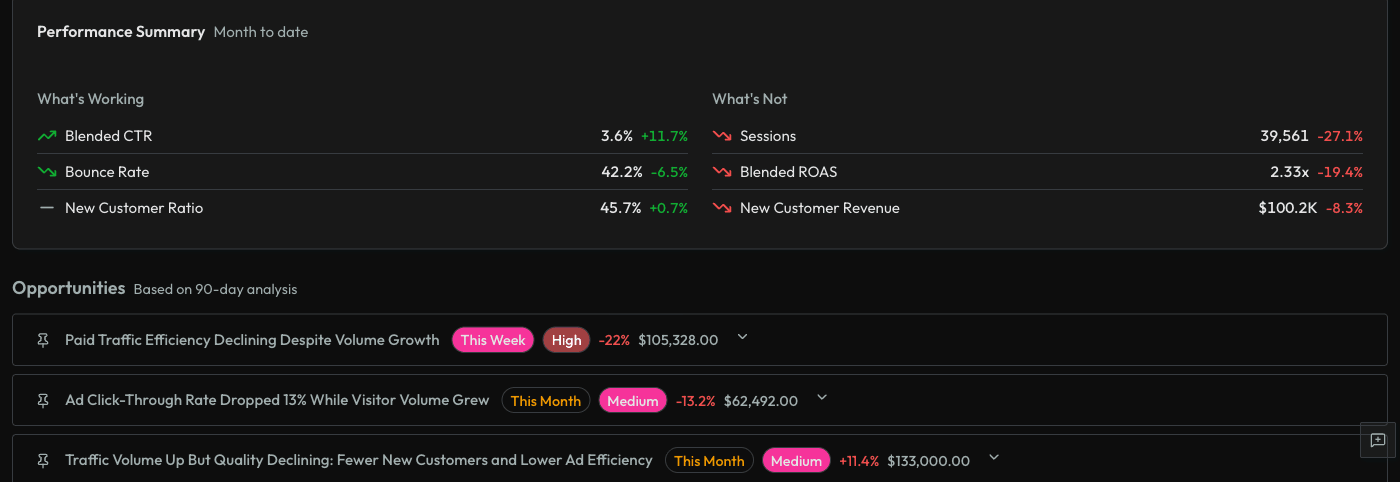The height and width of the screenshot is (482, 1400).
Task: Expand the Paid Traffic Efficiency row chevron
Action: [742, 337]
